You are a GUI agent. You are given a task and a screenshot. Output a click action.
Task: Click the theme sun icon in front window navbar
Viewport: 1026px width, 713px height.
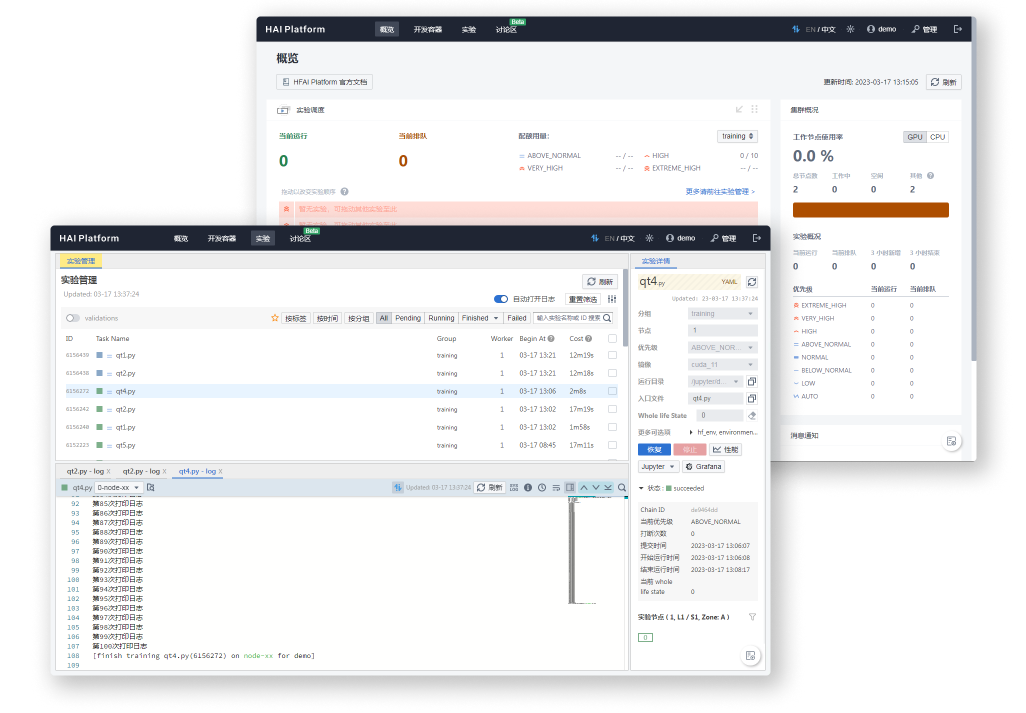(x=649, y=238)
